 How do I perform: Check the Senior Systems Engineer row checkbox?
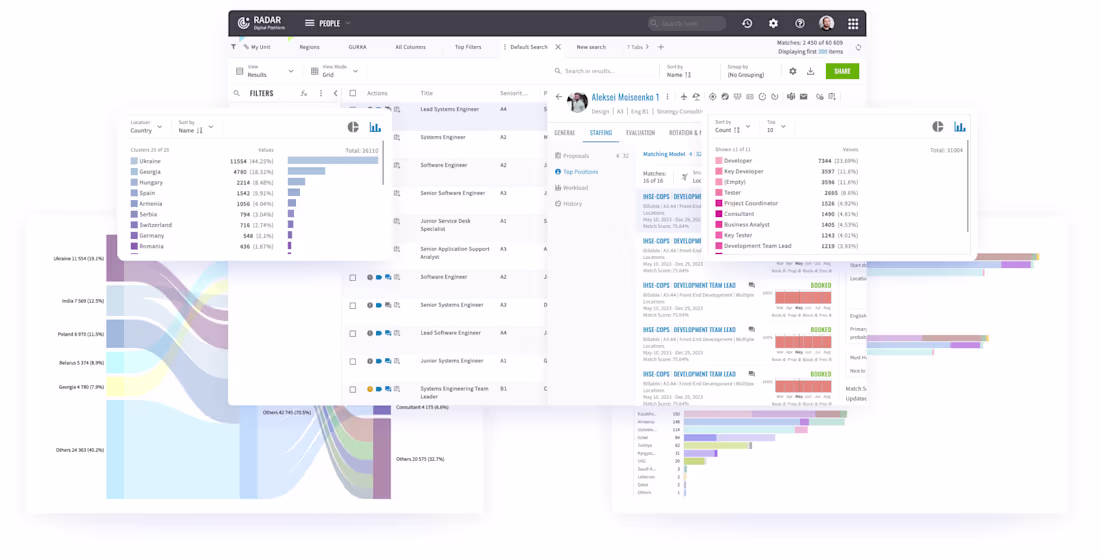[x=353, y=306]
